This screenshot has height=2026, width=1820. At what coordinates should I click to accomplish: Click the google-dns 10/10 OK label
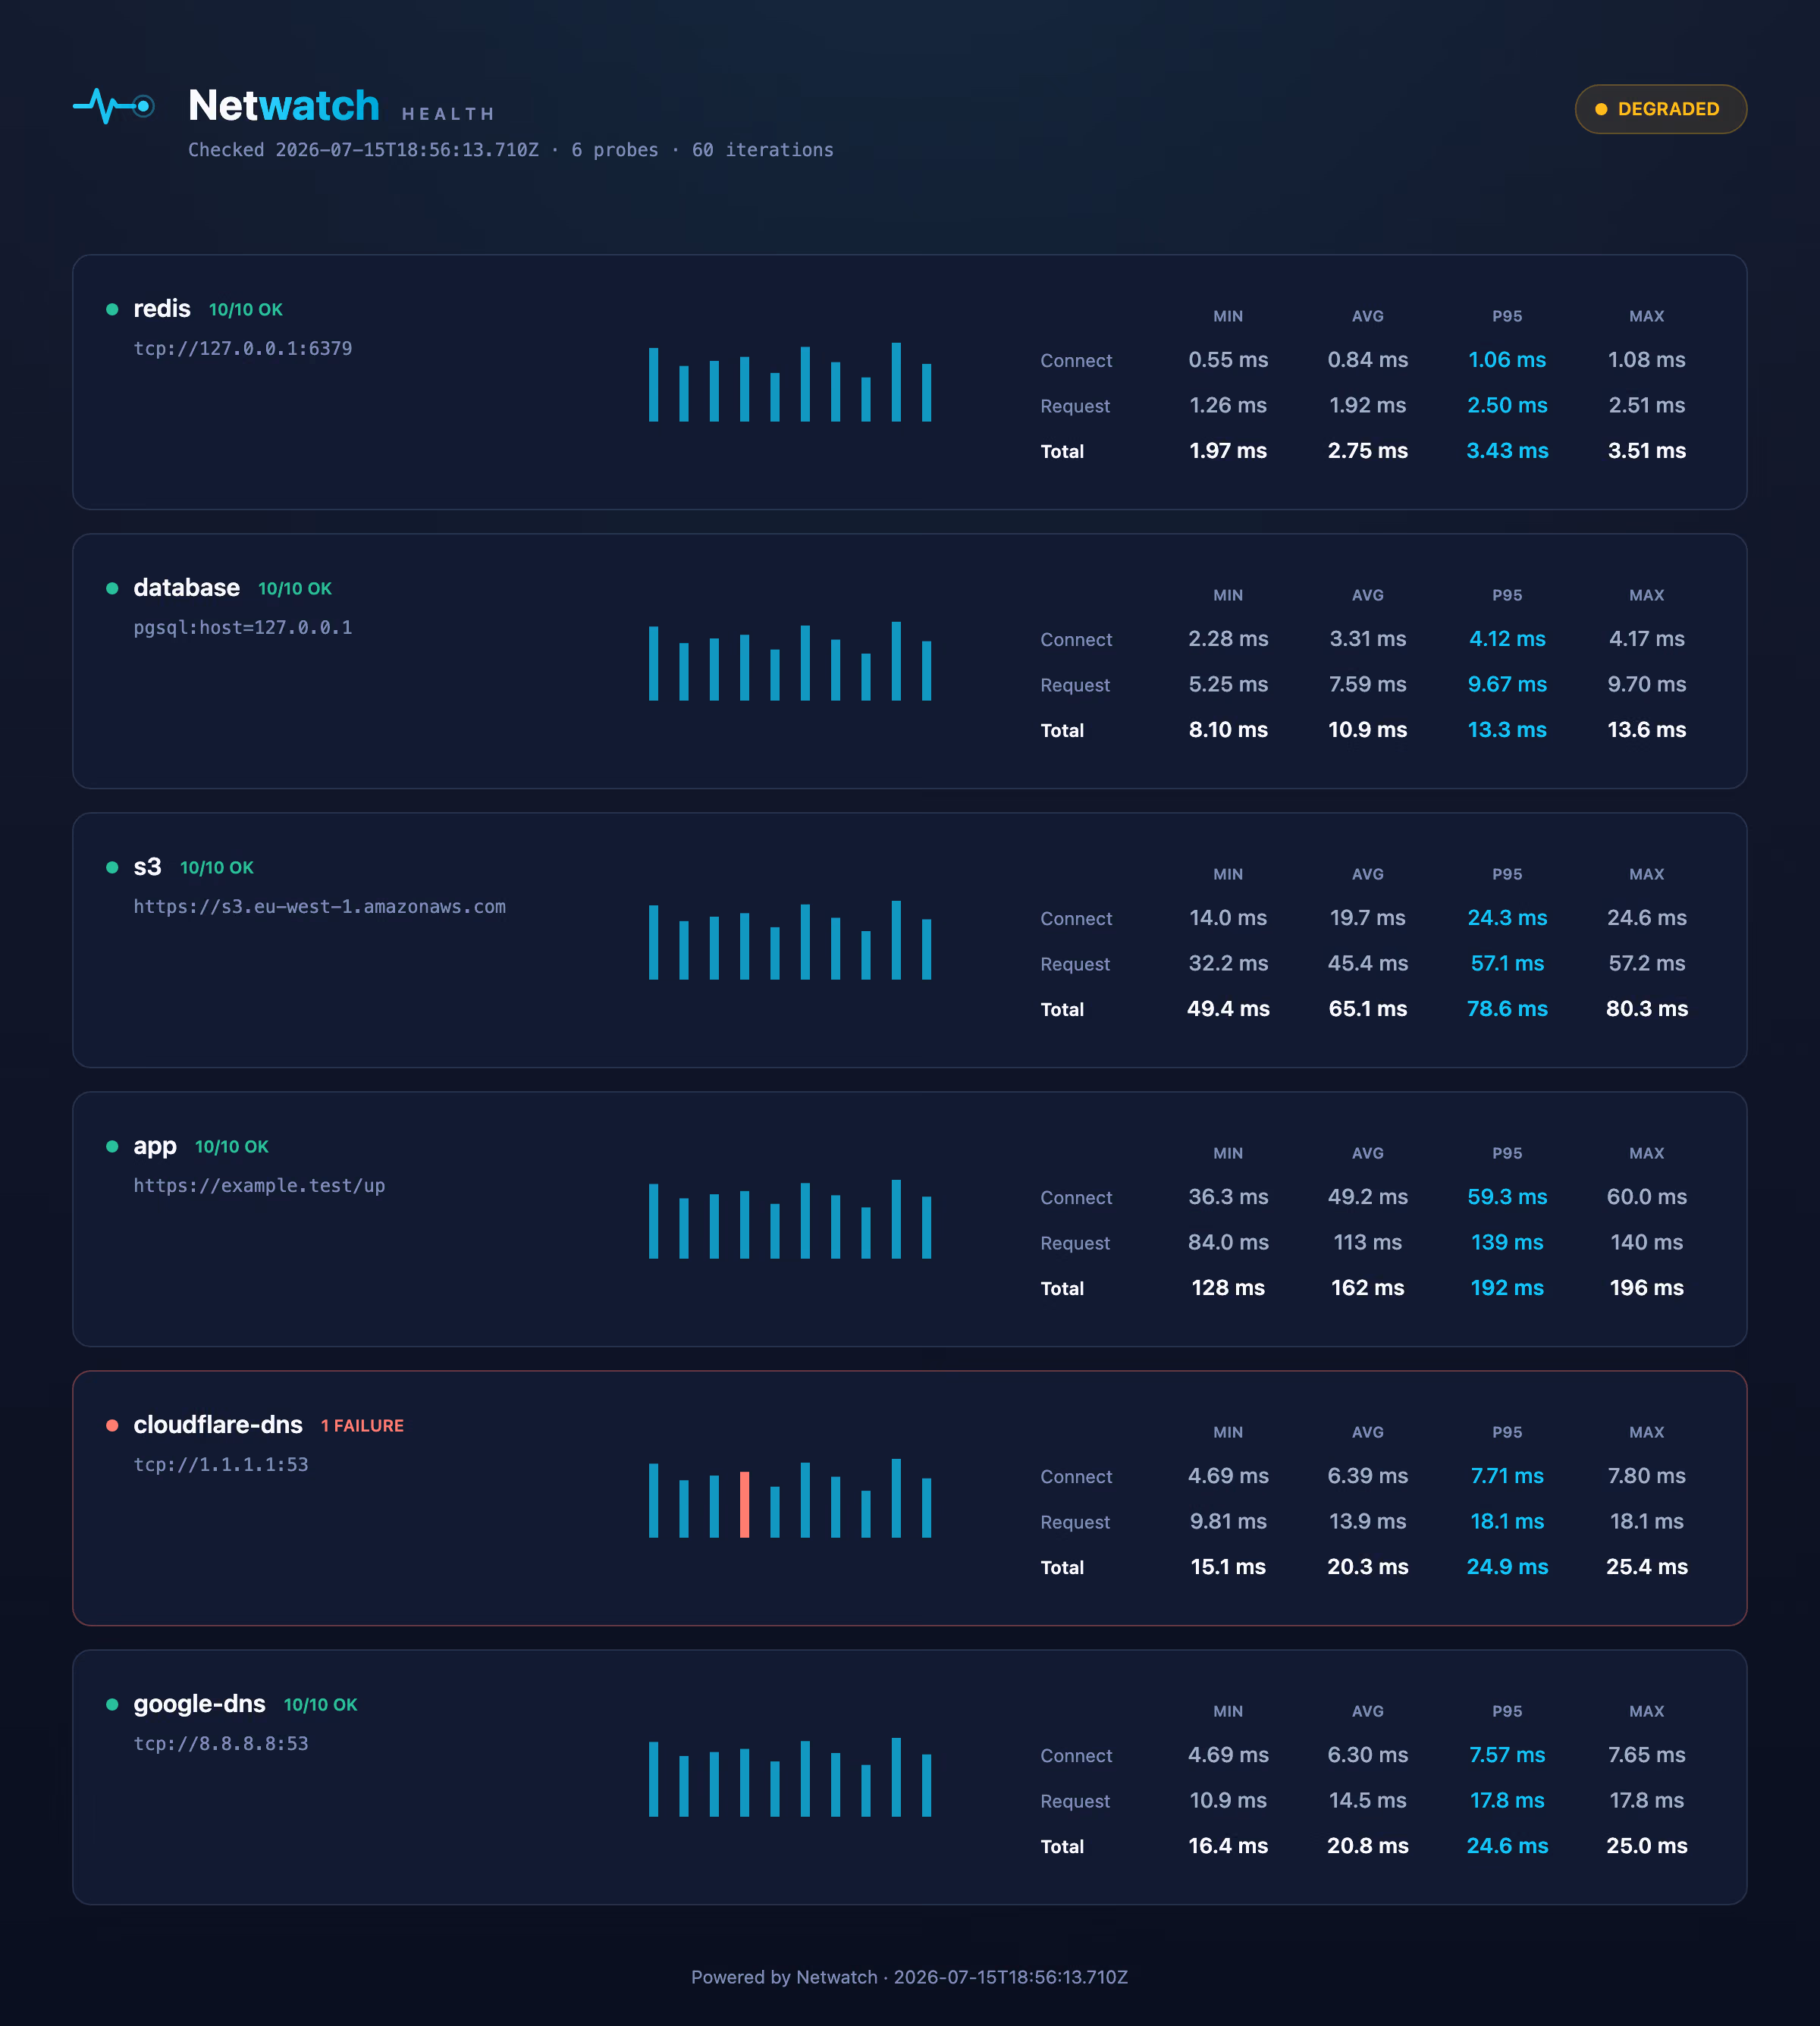coord(320,1705)
